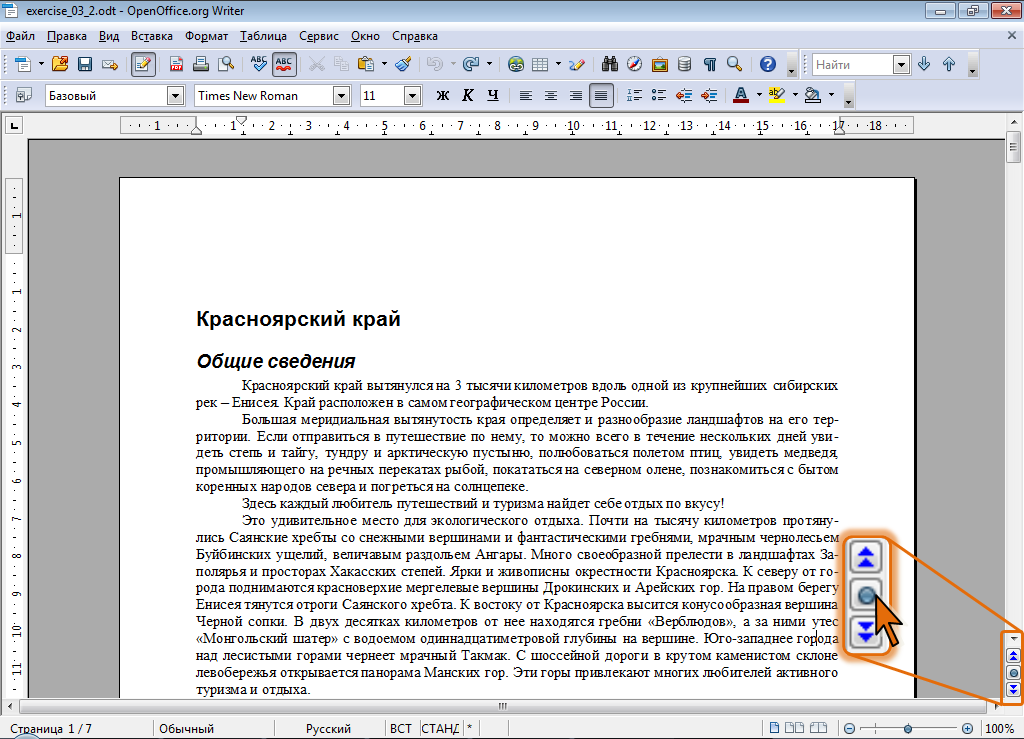Click Zoom In plus button
The height and width of the screenshot is (739, 1024).
[967, 729]
